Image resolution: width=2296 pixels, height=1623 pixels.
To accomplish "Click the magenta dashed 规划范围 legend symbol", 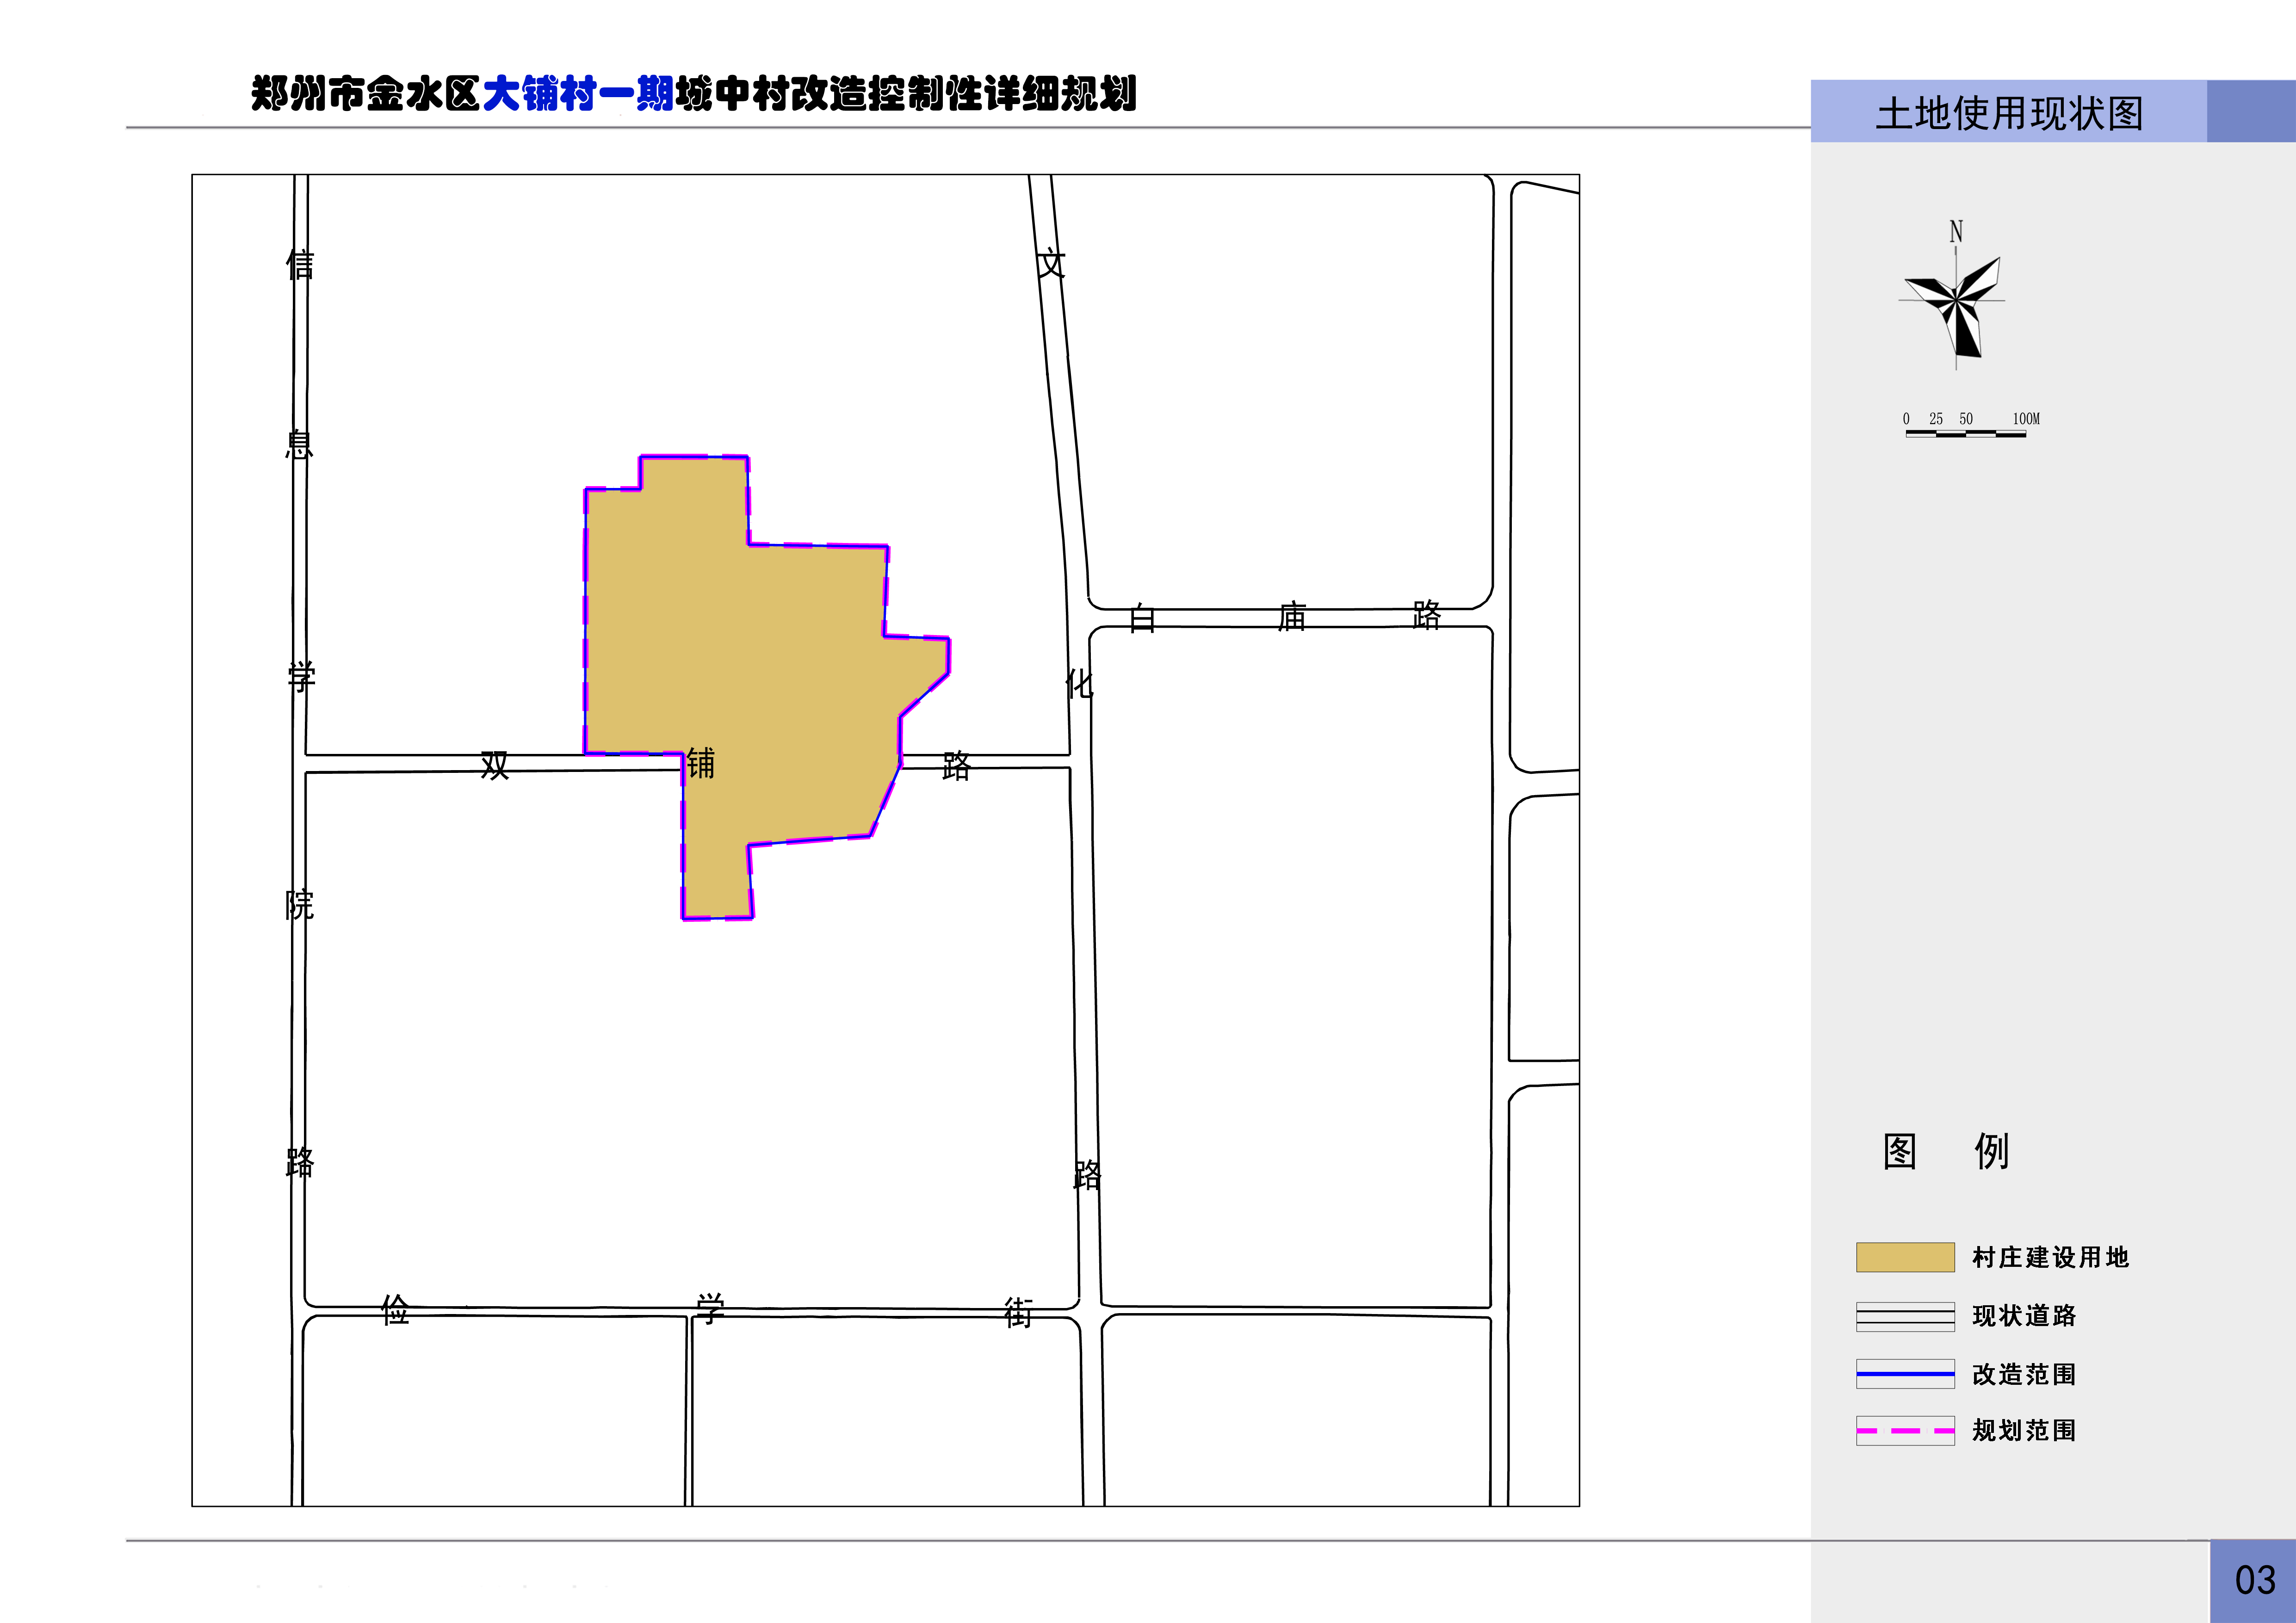I will pos(1905,1431).
